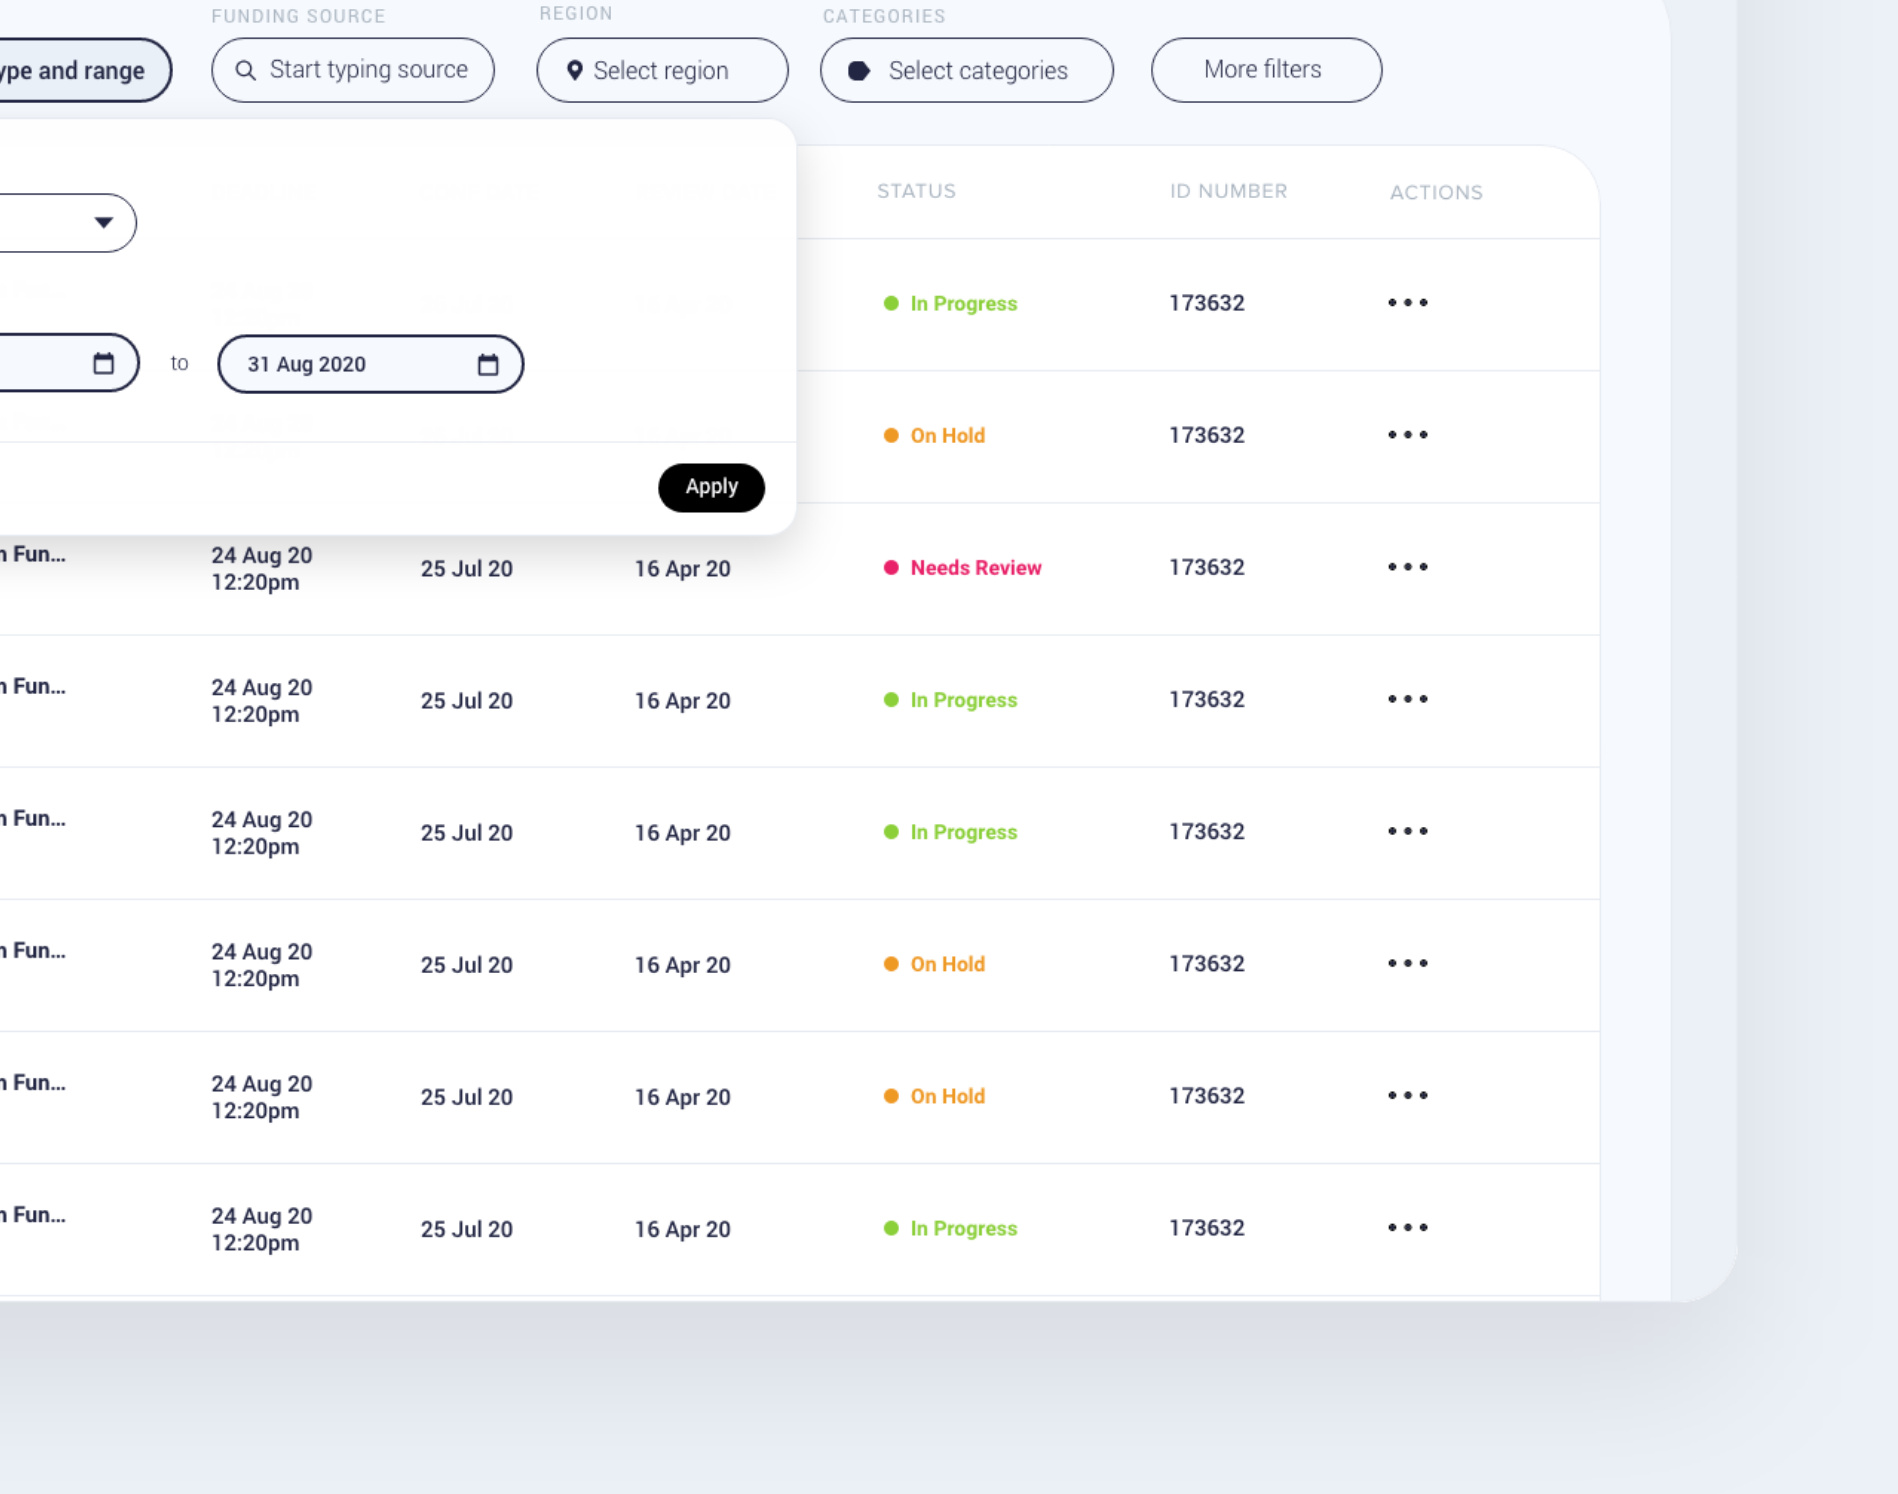Open More filters
This screenshot has width=1898, height=1494.
pos(1265,70)
